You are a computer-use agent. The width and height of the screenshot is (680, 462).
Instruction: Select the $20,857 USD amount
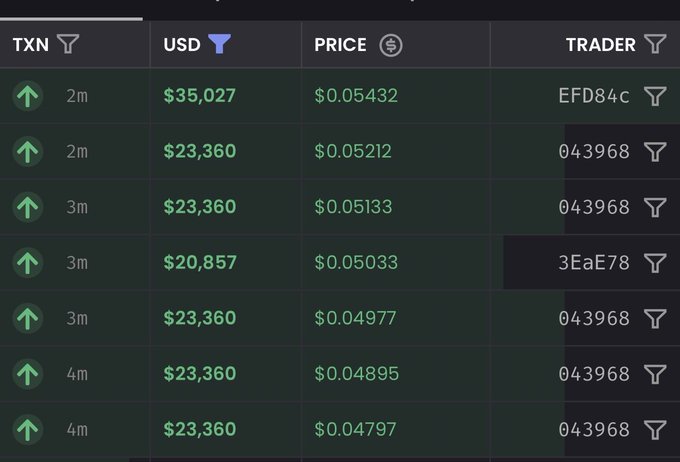pos(200,262)
